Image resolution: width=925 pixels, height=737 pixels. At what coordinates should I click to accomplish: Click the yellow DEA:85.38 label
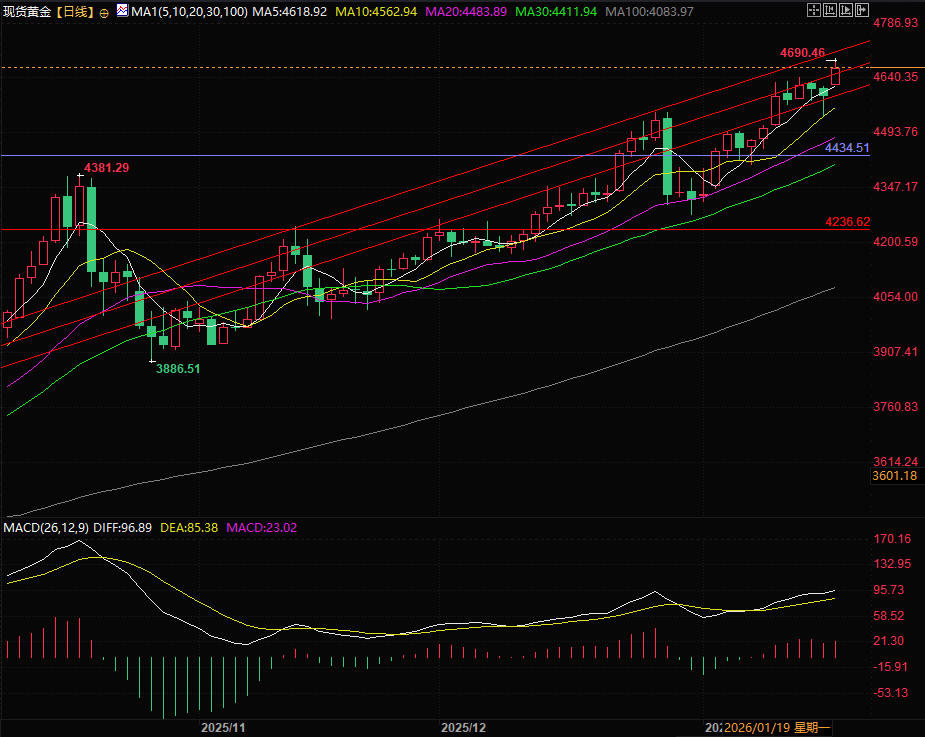tap(189, 527)
